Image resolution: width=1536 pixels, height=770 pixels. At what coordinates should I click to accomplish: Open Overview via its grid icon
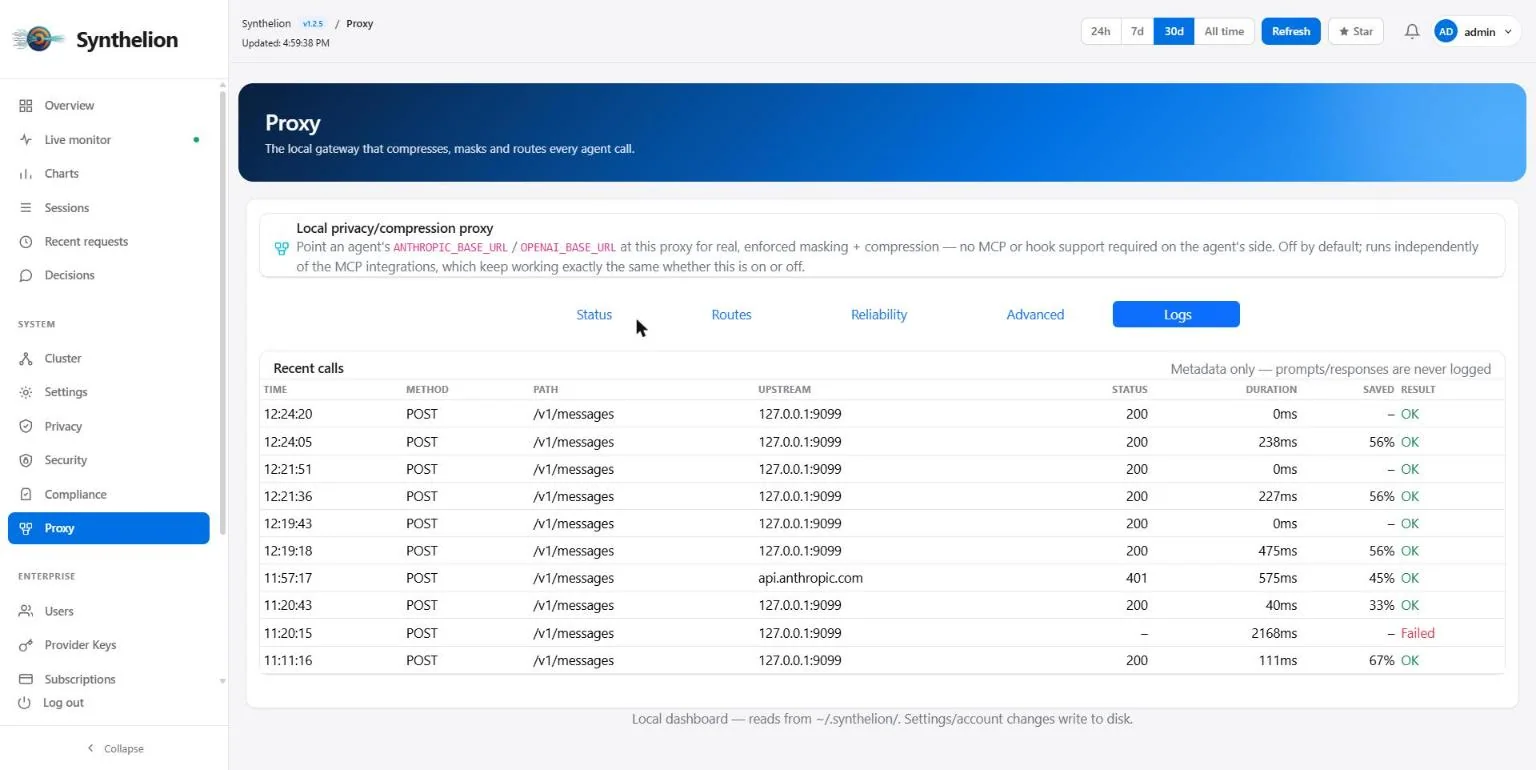pos(26,106)
